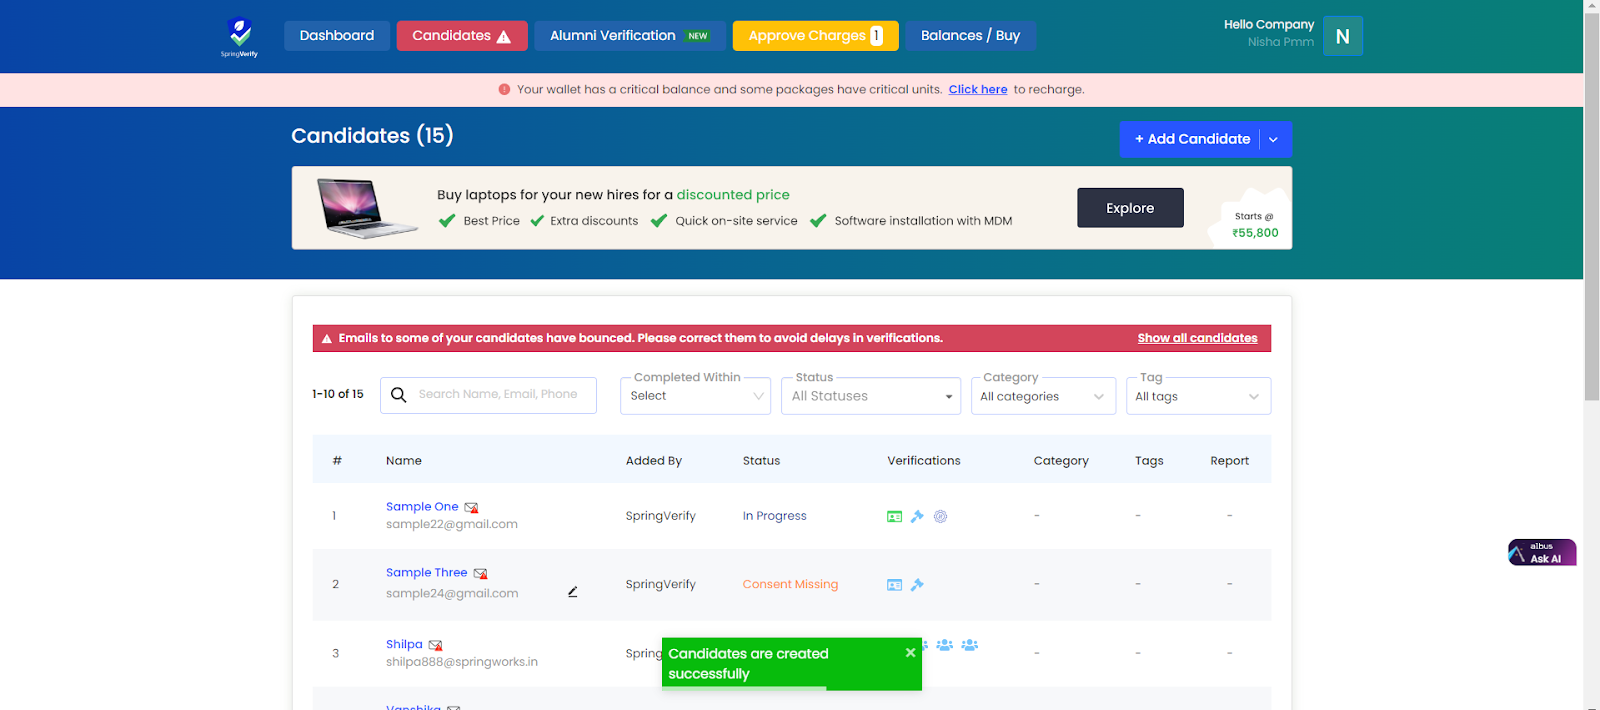Image resolution: width=1600 pixels, height=710 pixels.
Task: Click the edit pencil for sample24@gmail.com
Action: point(572,592)
